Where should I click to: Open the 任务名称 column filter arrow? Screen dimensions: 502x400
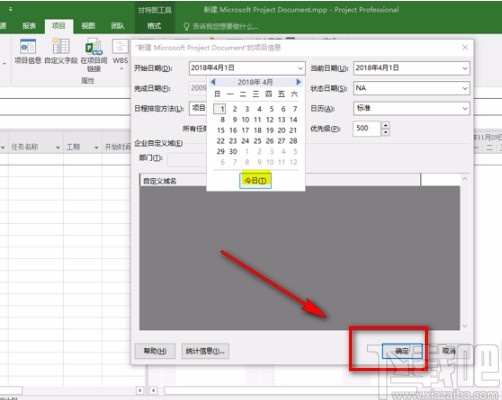[x=58, y=147]
